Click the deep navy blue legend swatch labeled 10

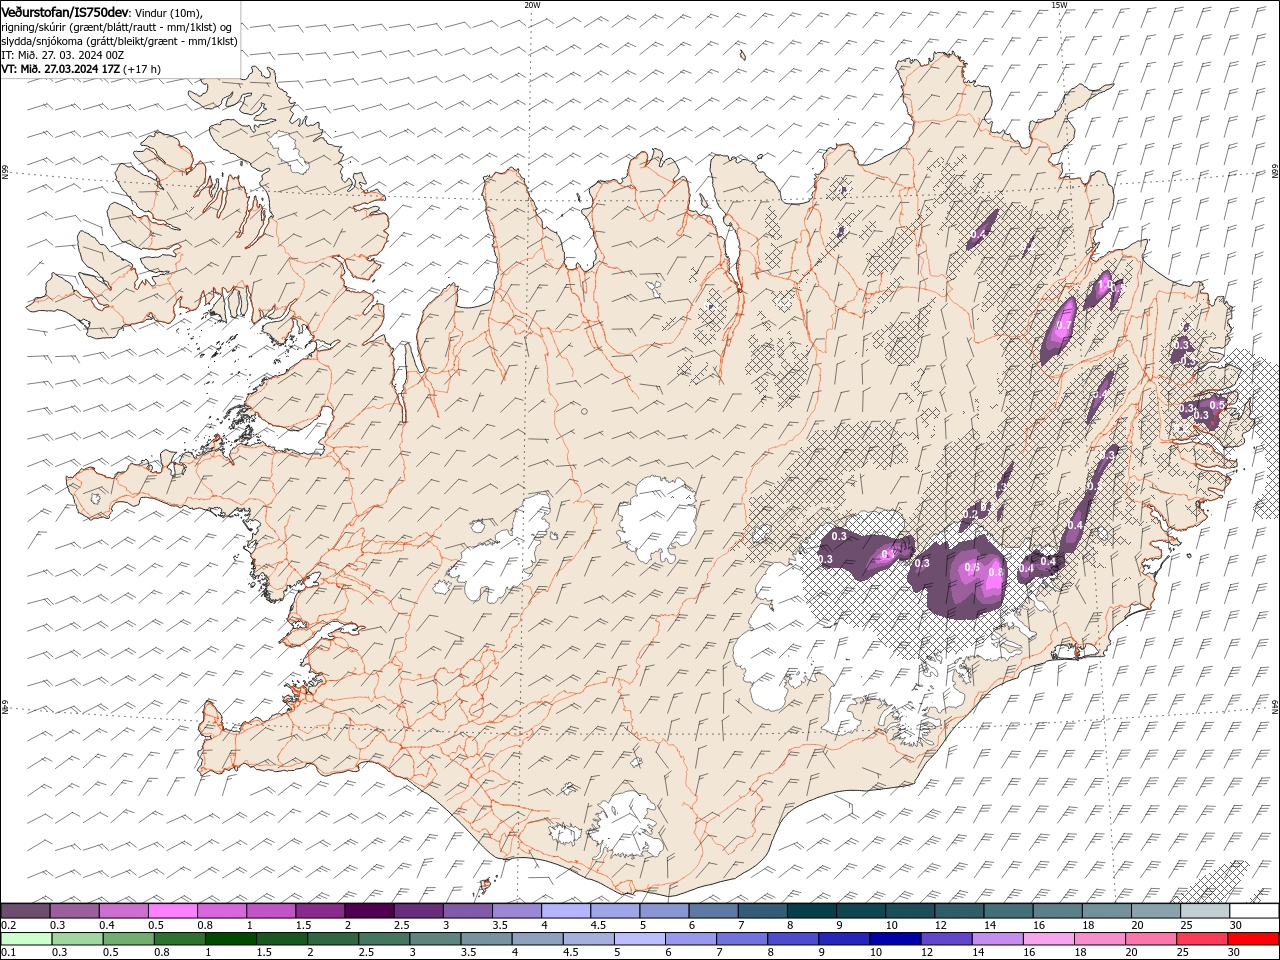point(896,939)
